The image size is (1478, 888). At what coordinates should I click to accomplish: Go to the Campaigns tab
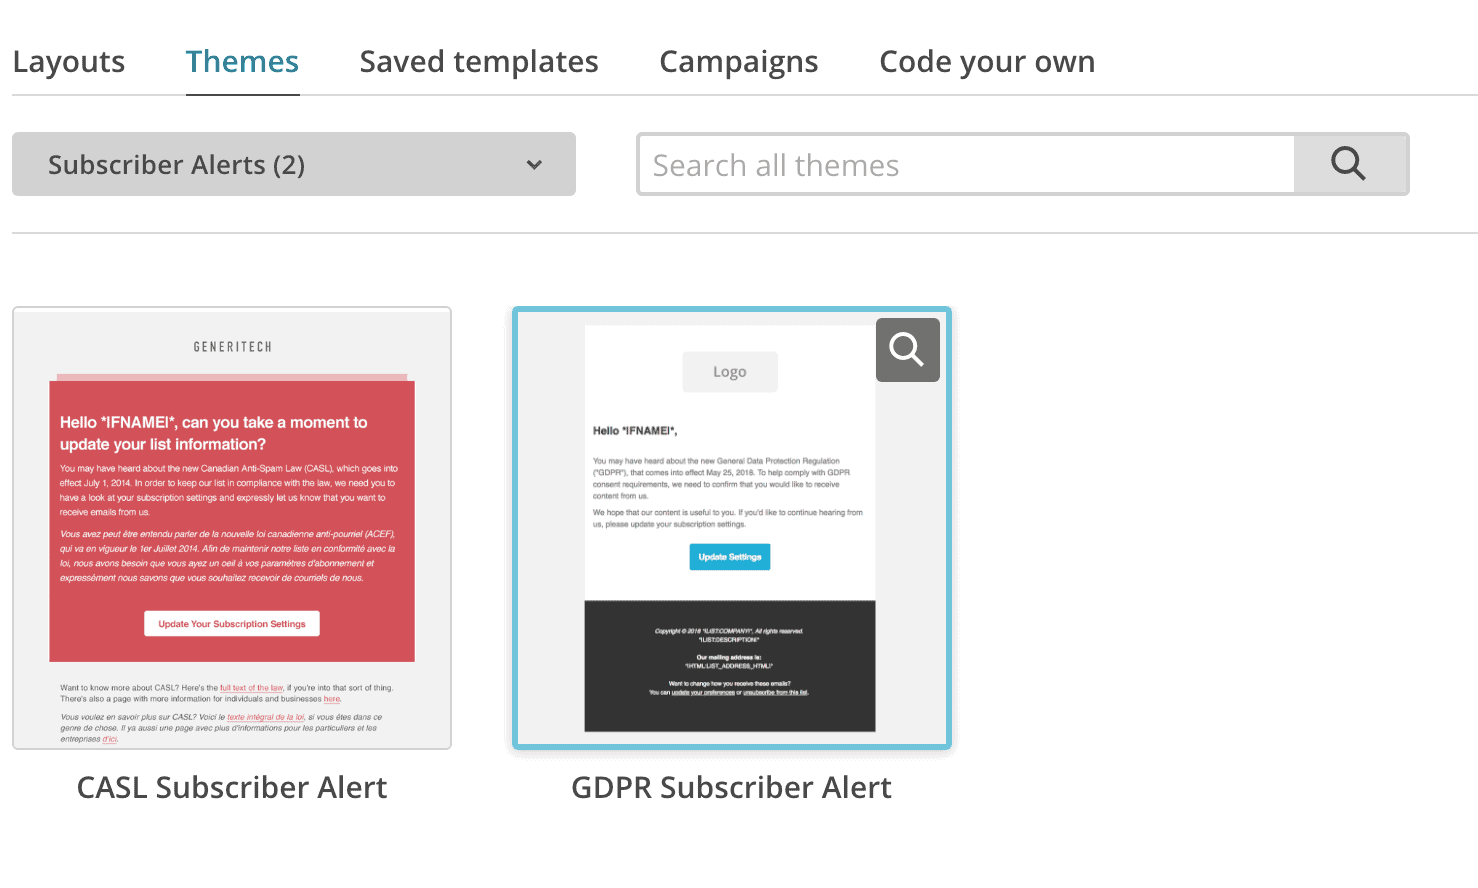739,62
